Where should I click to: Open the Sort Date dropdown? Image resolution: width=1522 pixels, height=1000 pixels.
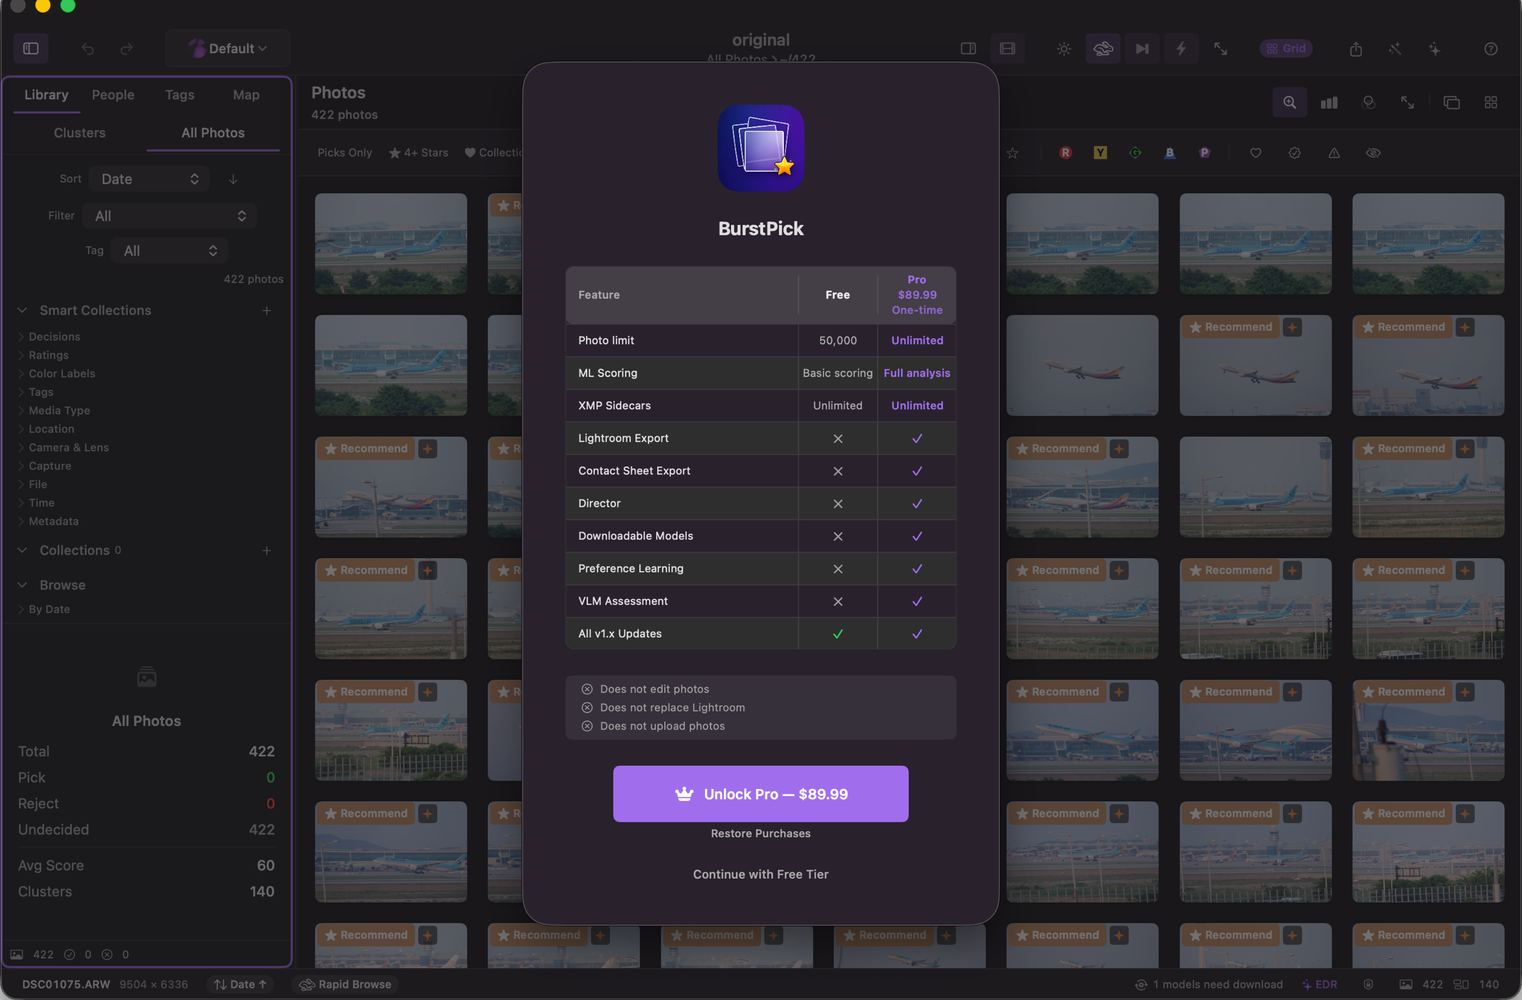pyautogui.click(x=149, y=179)
